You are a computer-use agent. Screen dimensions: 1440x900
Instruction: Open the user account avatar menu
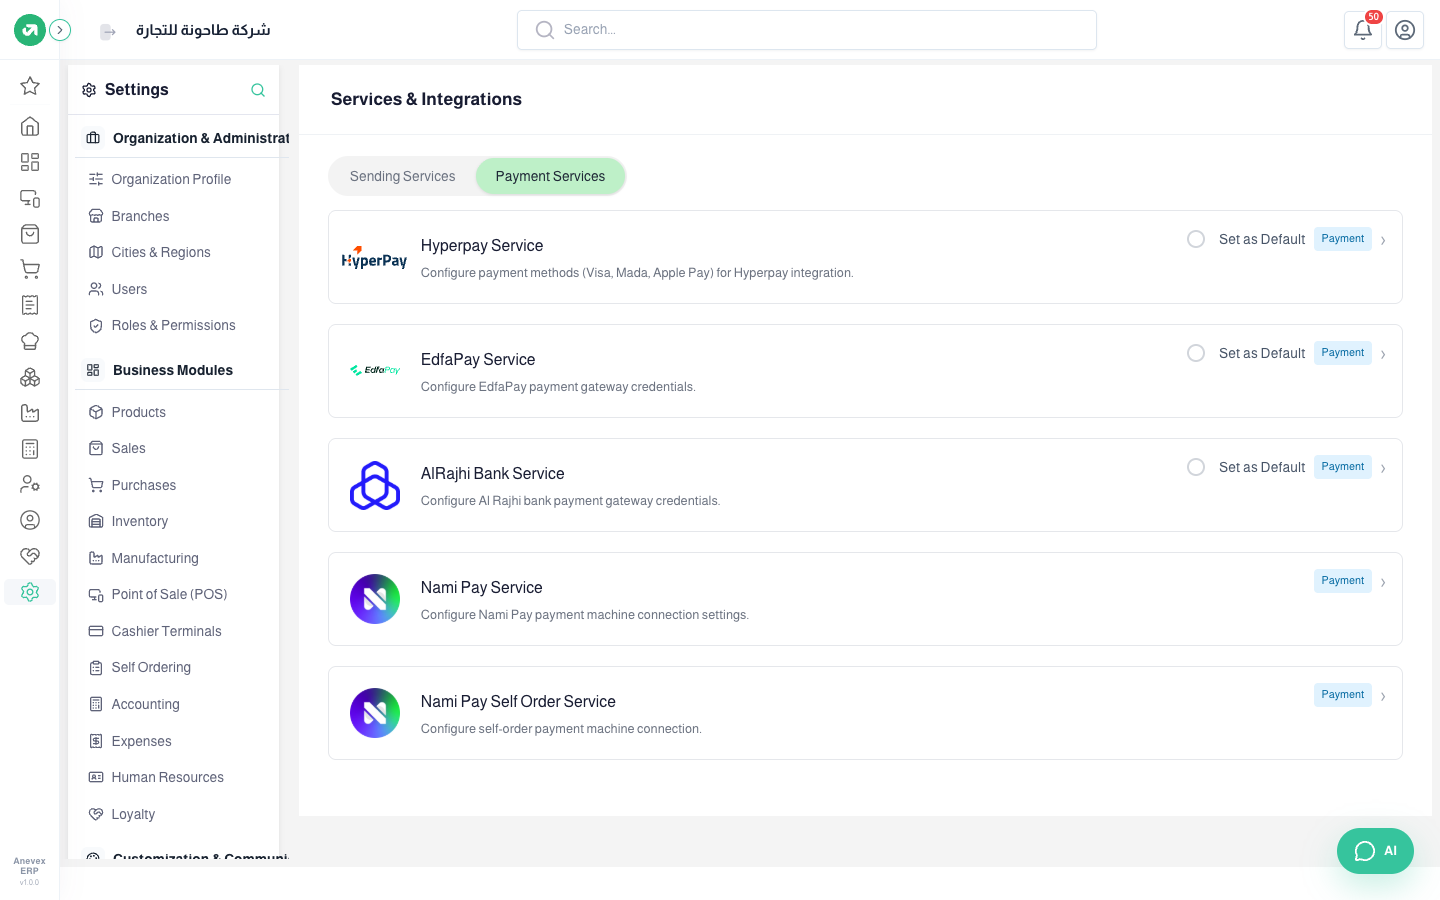pos(1405,30)
